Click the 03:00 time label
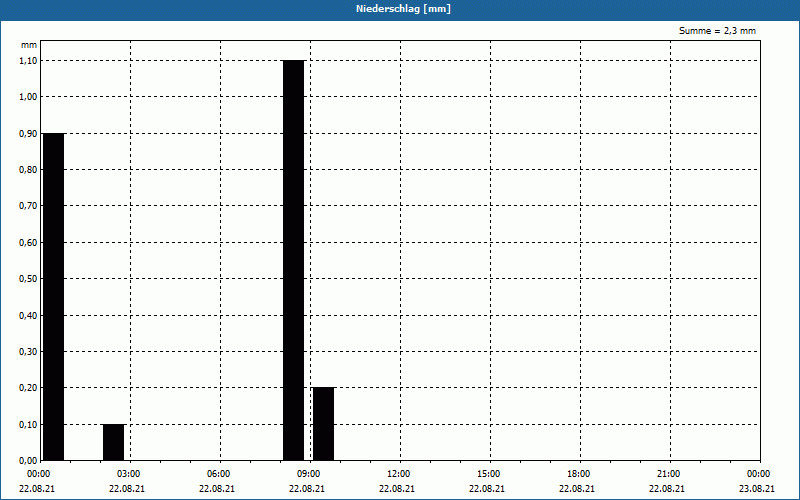The image size is (800, 500). 129,474
